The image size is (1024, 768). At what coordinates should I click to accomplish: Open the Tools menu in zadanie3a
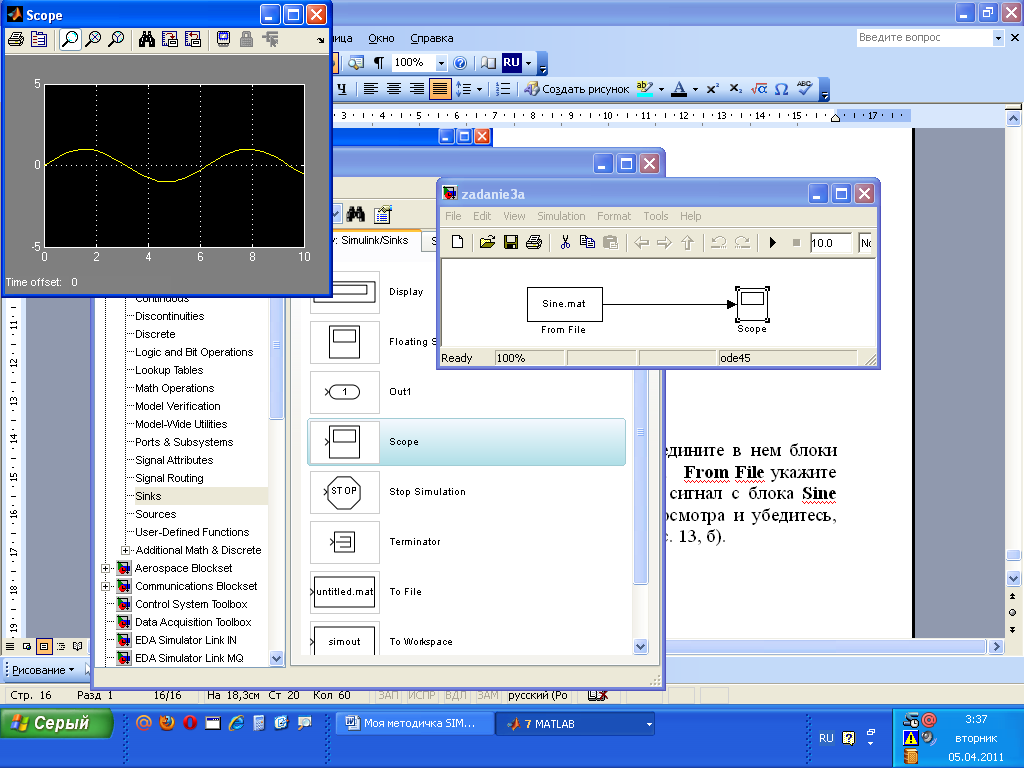656,216
